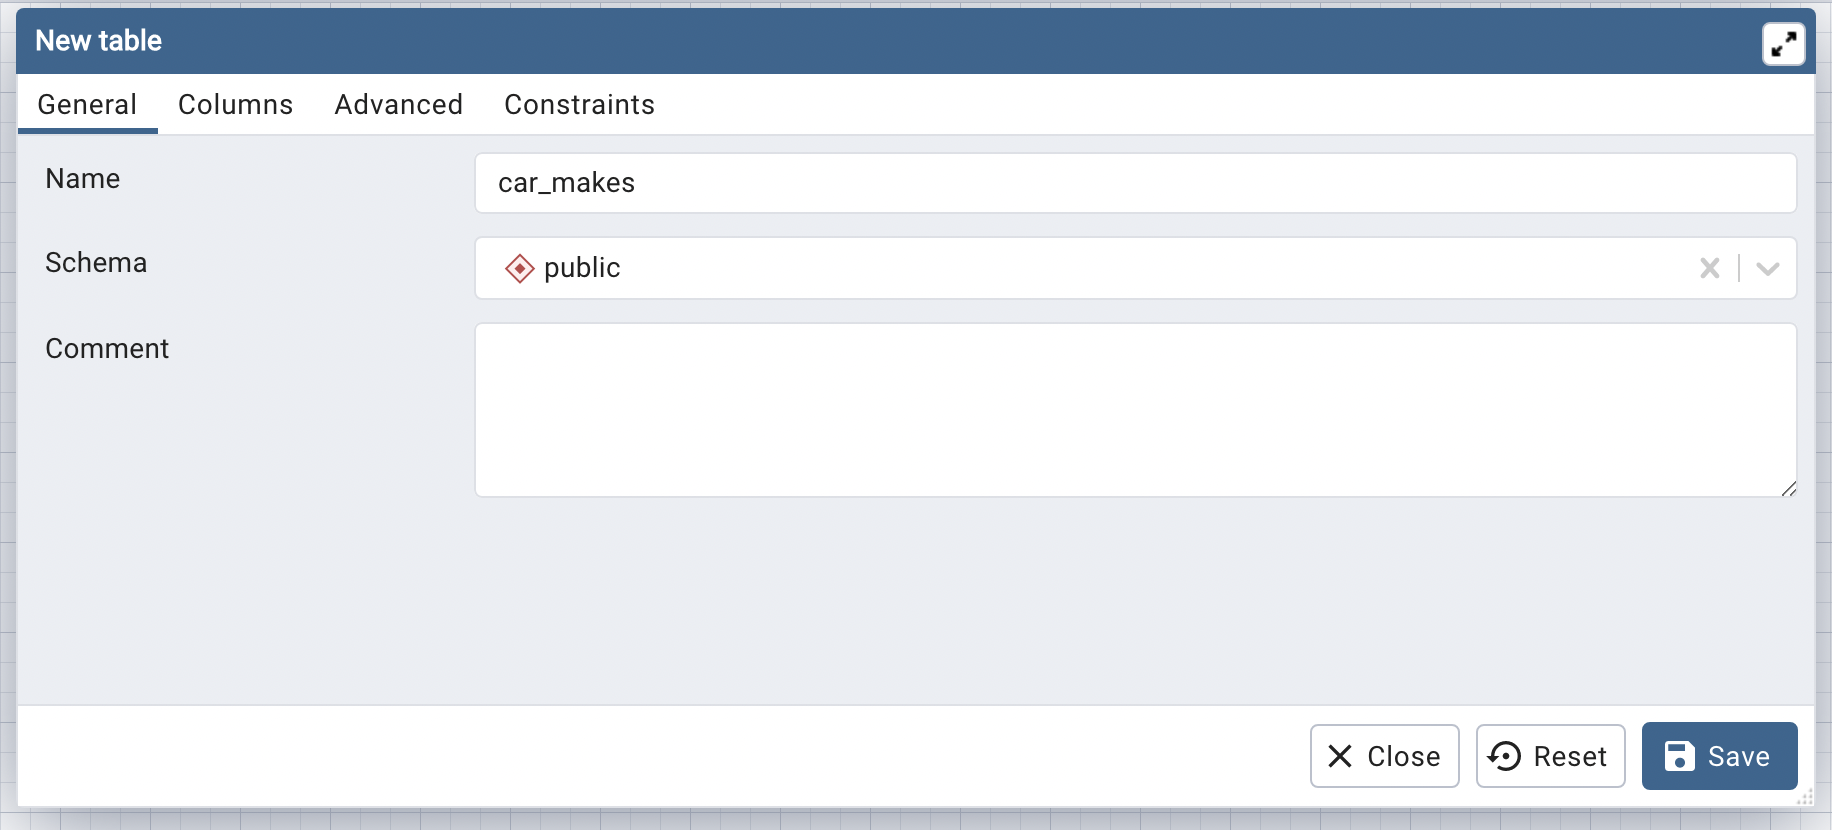The width and height of the screenshot is (1832, 830).
Task: Maximize the New table dialog
Action: pos(1783,44)
